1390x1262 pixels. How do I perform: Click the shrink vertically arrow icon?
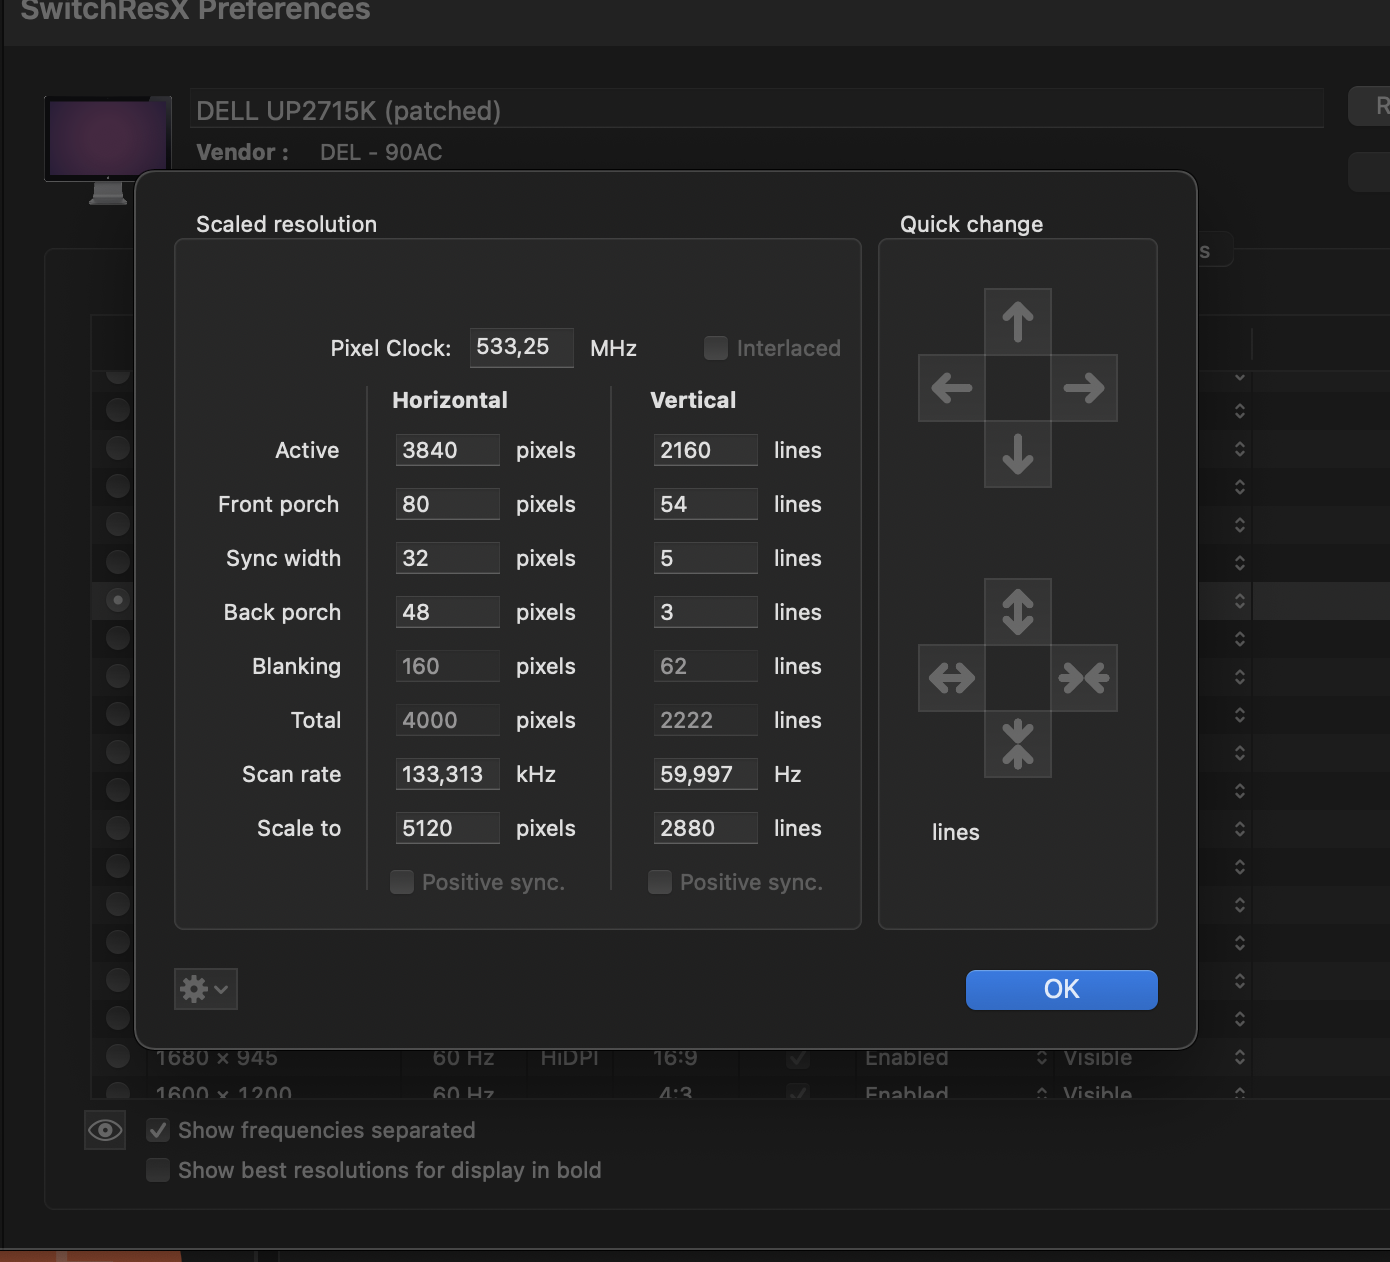point(1018,744)
